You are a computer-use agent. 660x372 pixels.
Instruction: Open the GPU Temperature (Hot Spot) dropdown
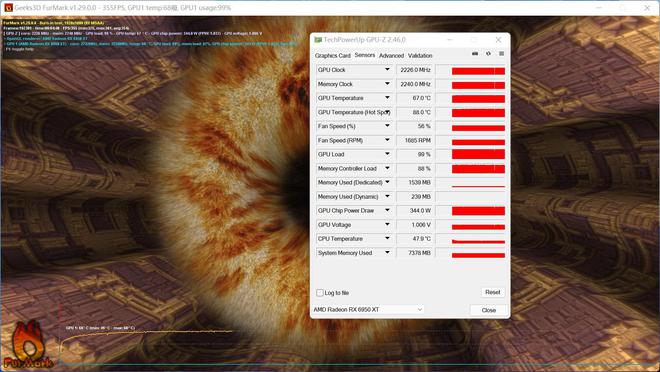387,112
